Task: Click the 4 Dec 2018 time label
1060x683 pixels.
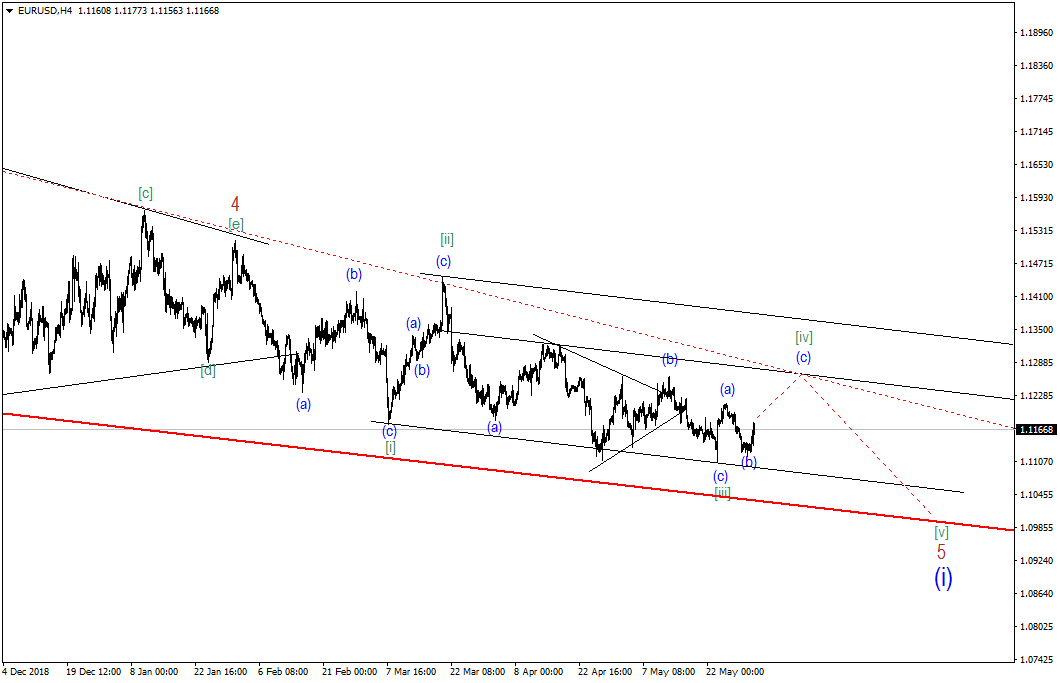Action: (26, 672)
